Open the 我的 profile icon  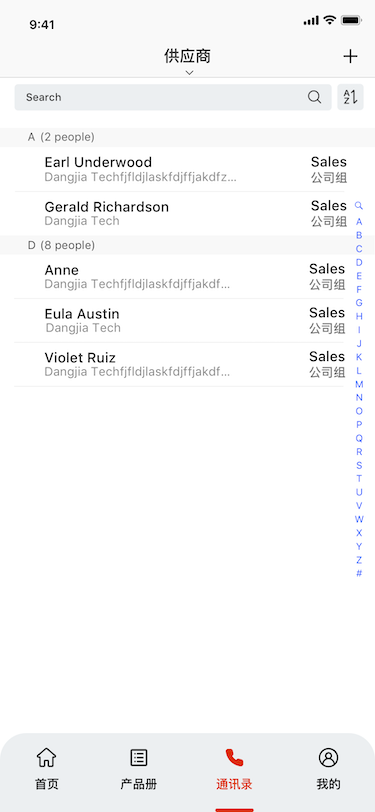(328, 758)
